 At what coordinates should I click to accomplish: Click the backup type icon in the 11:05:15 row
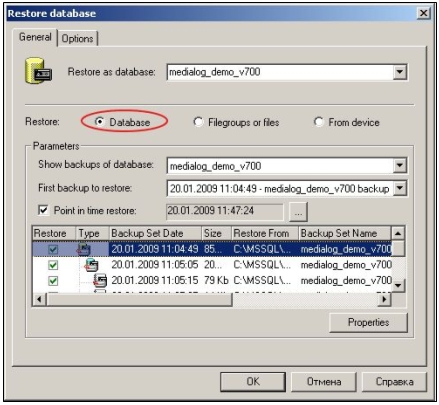pyautogui.click(x=100, y=280)
